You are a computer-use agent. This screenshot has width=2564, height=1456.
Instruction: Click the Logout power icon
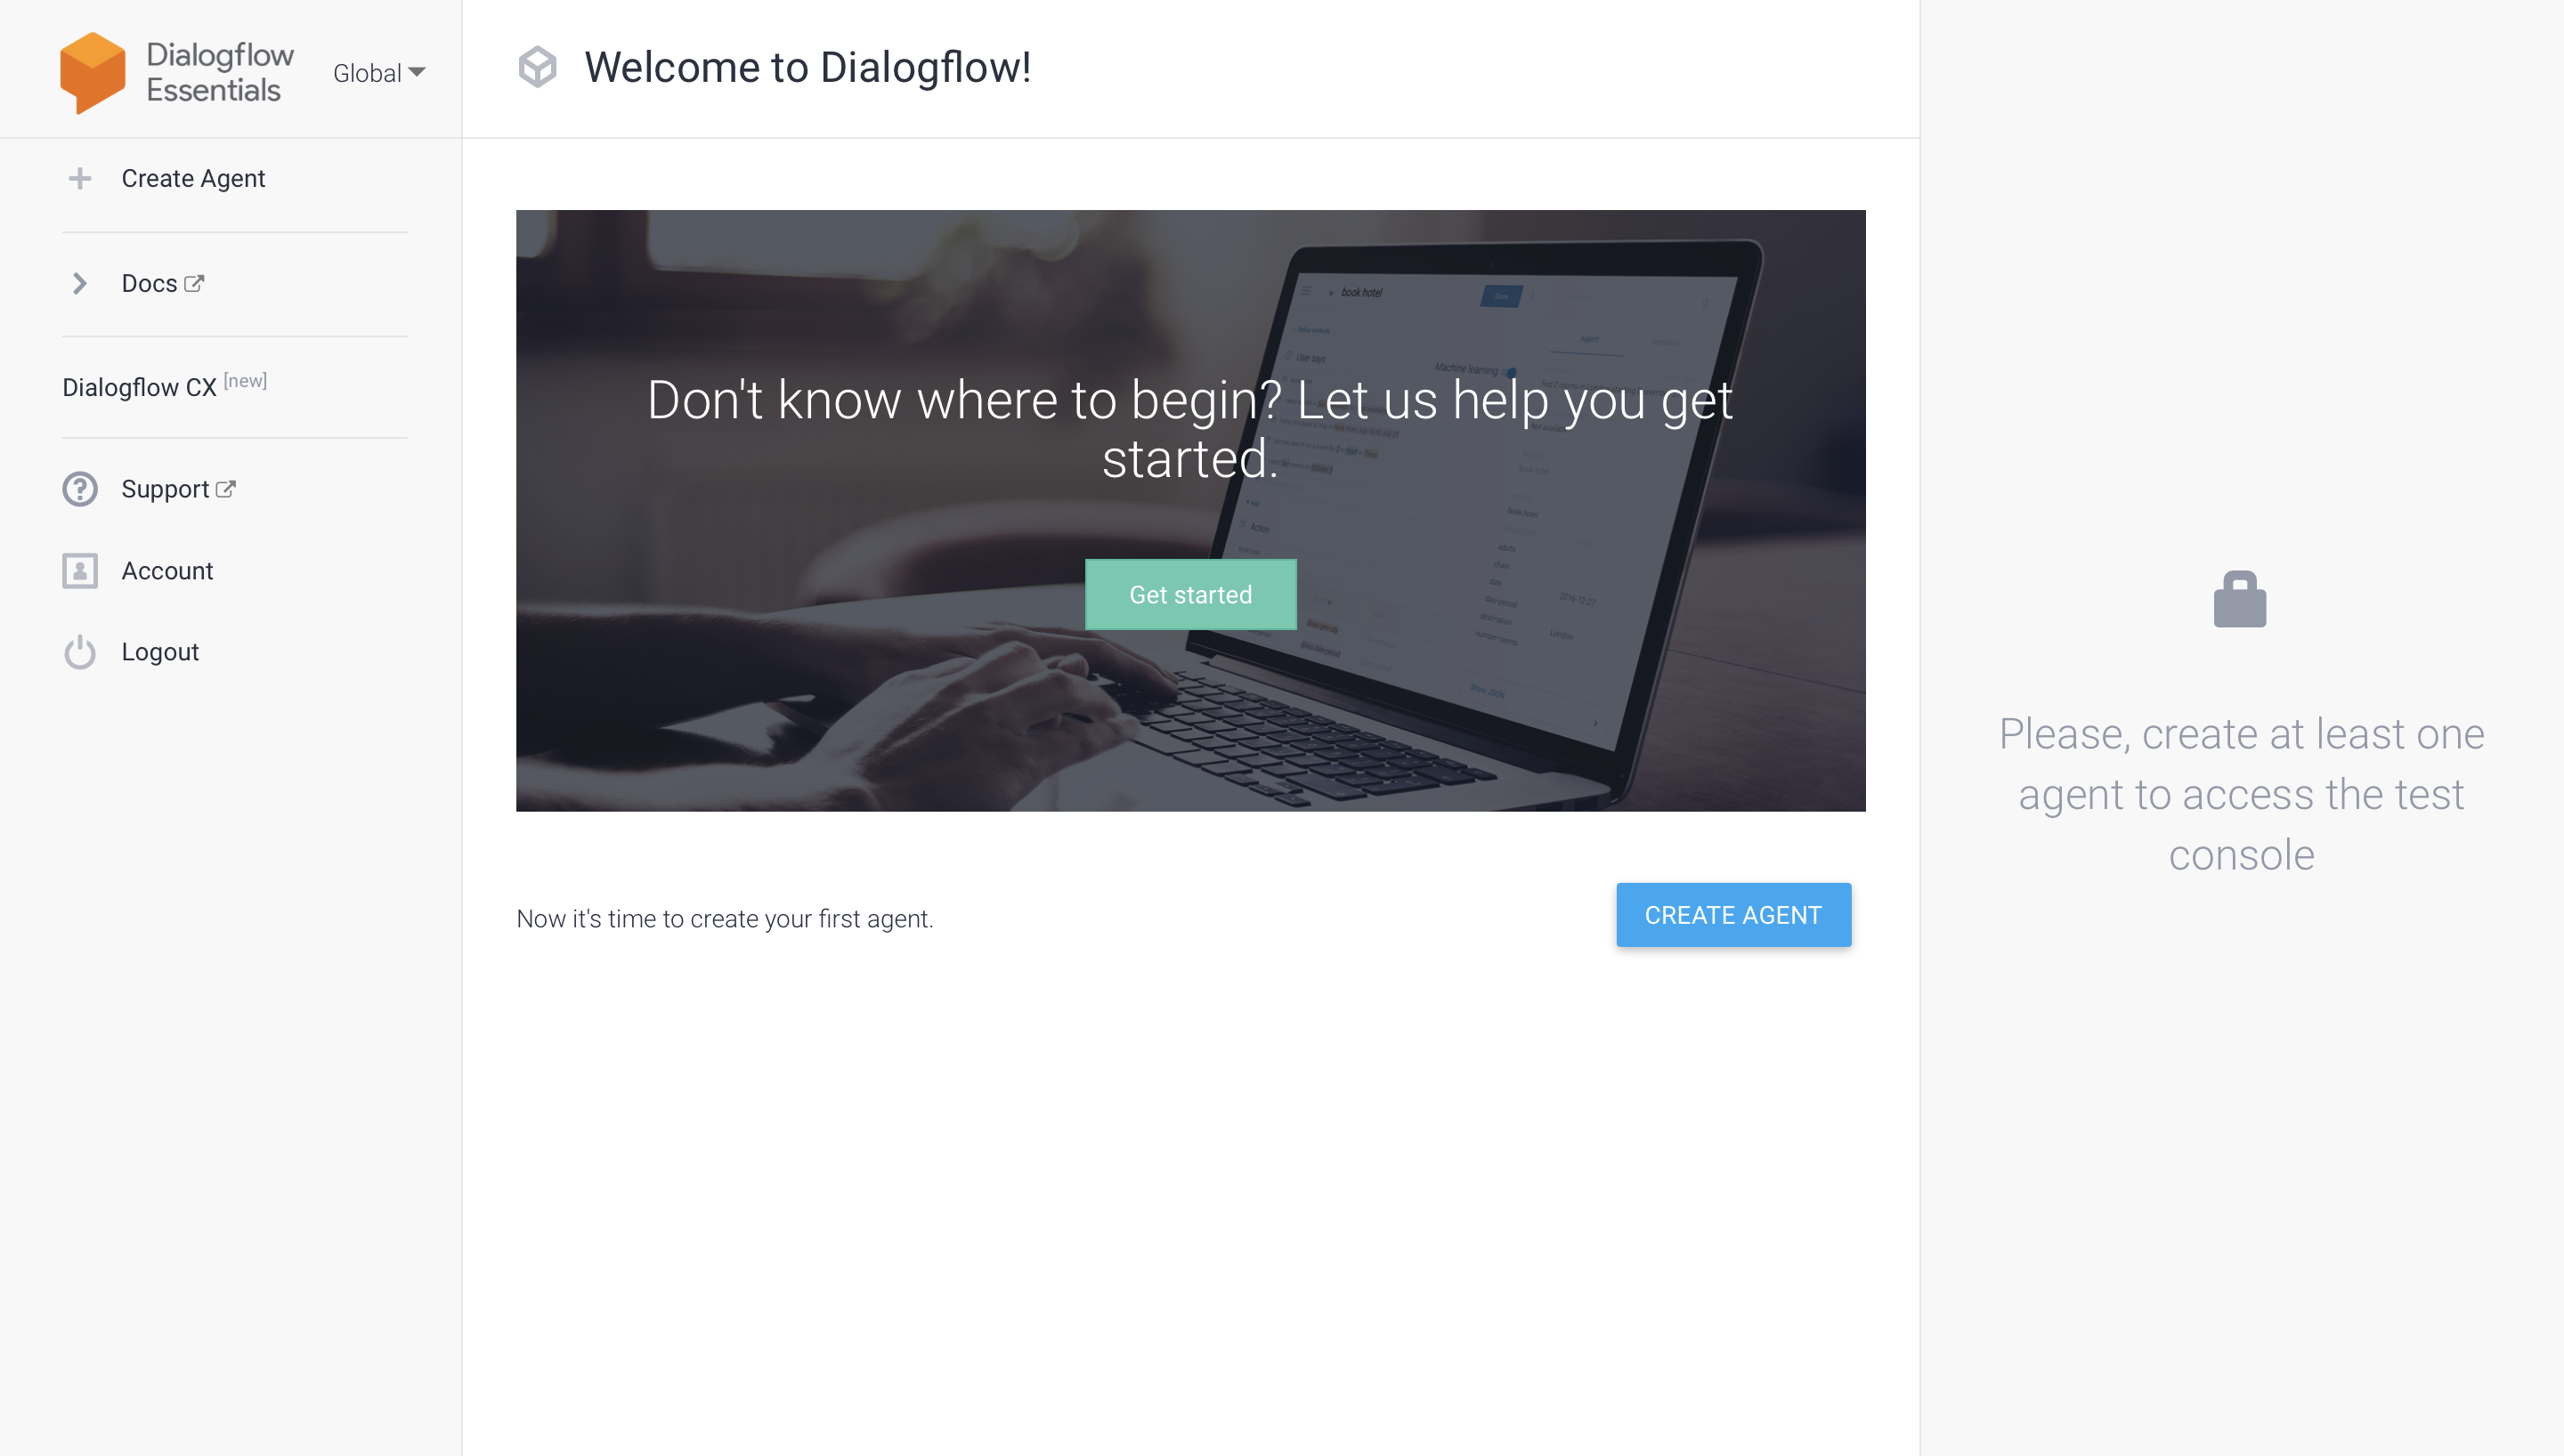79,651
